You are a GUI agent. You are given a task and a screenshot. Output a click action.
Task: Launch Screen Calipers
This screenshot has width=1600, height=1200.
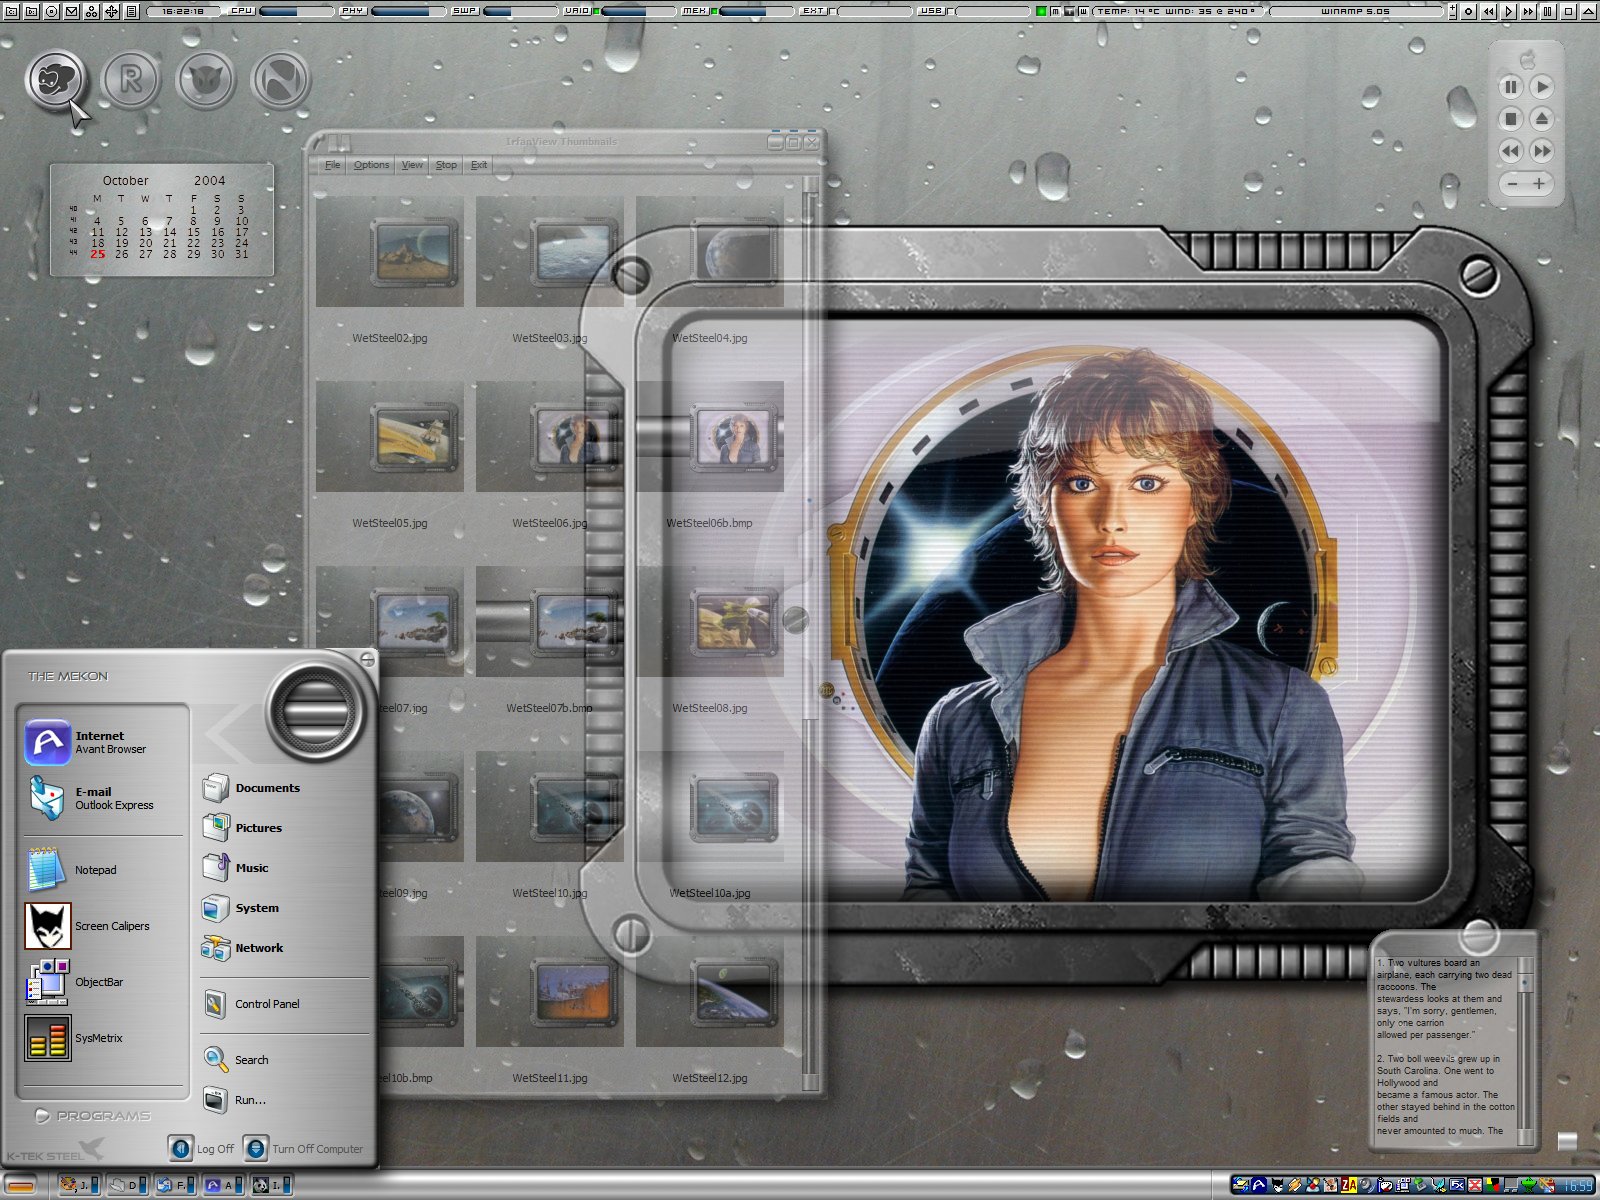tap(103, 926)
